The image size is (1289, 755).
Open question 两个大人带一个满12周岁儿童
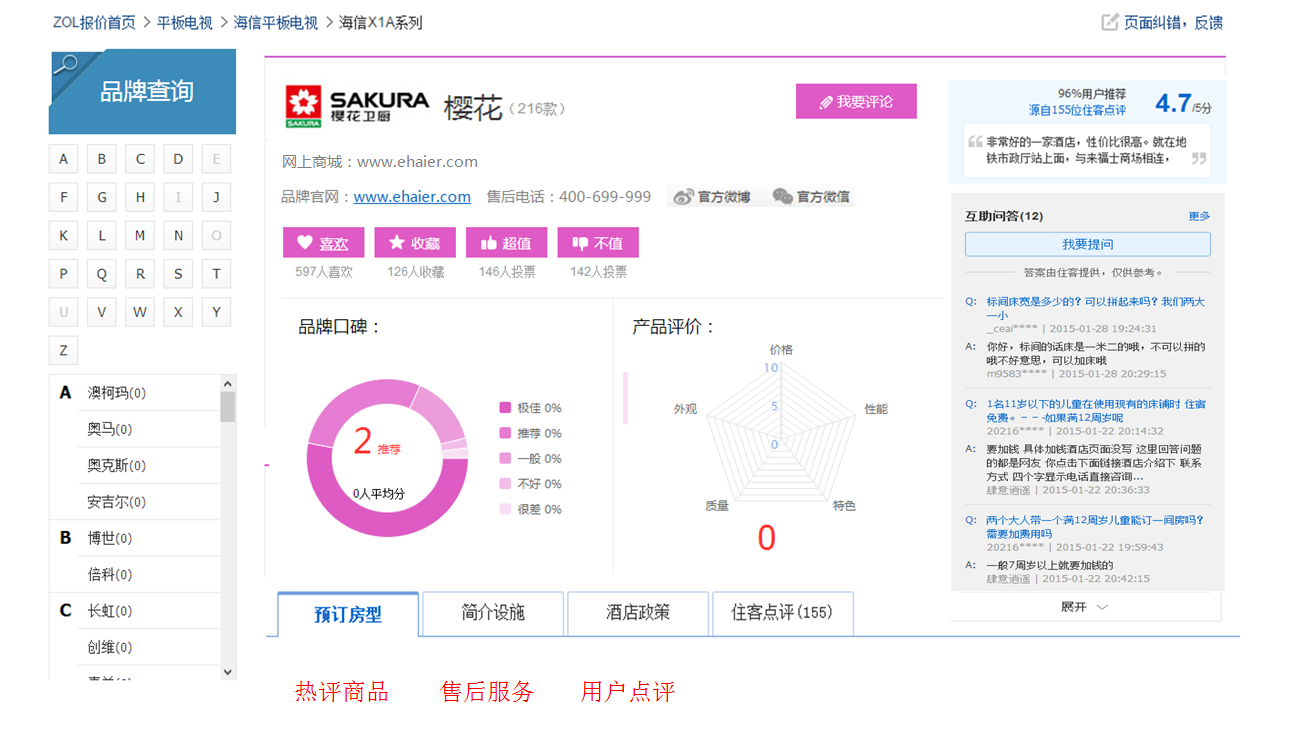pos(1095,527)
